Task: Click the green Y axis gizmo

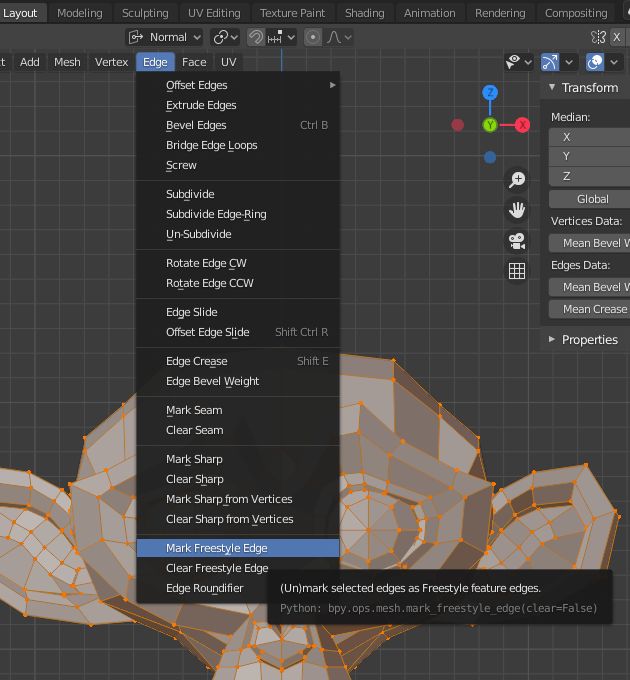Action: tap(490, 125)
